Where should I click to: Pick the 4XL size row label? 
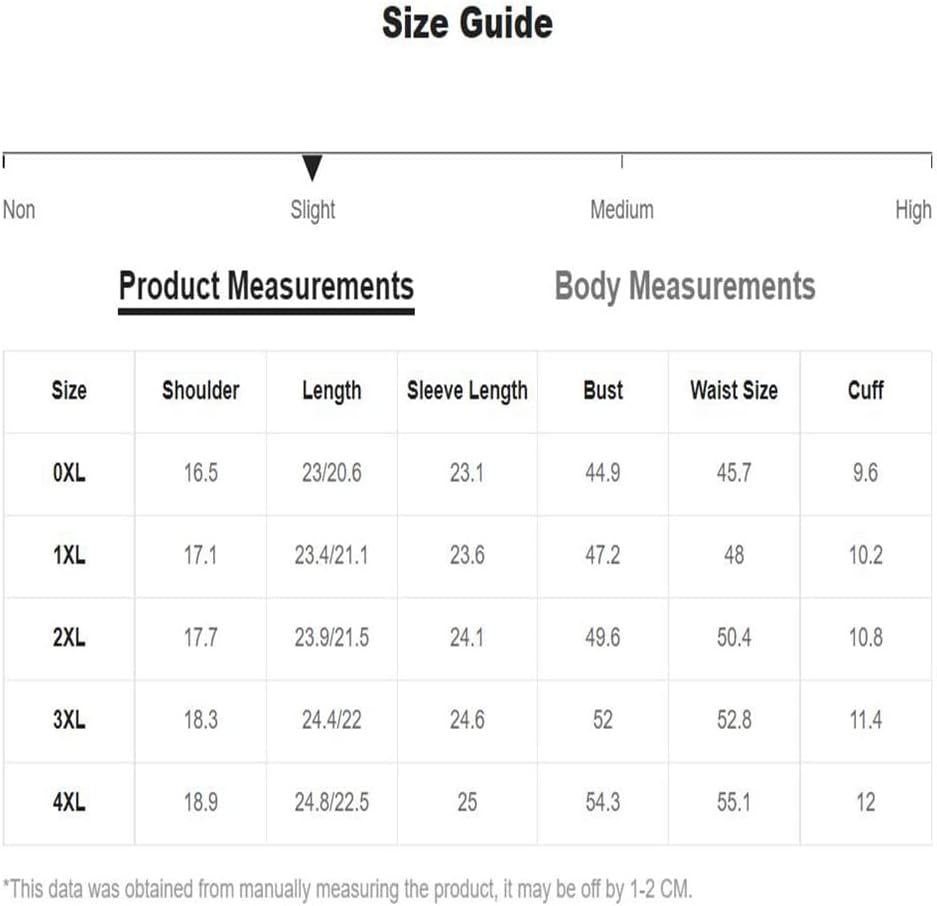(69, 802)
